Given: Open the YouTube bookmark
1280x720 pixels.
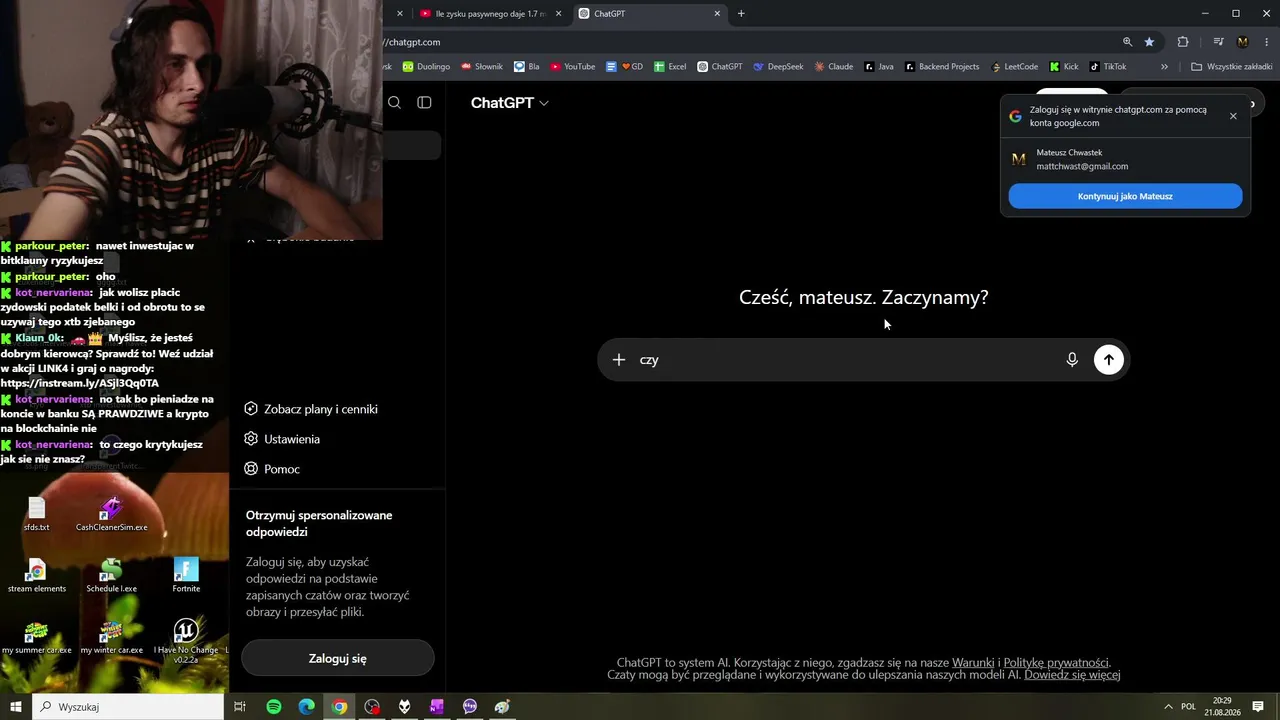Looking at the screenshot, I should (572, 67).
